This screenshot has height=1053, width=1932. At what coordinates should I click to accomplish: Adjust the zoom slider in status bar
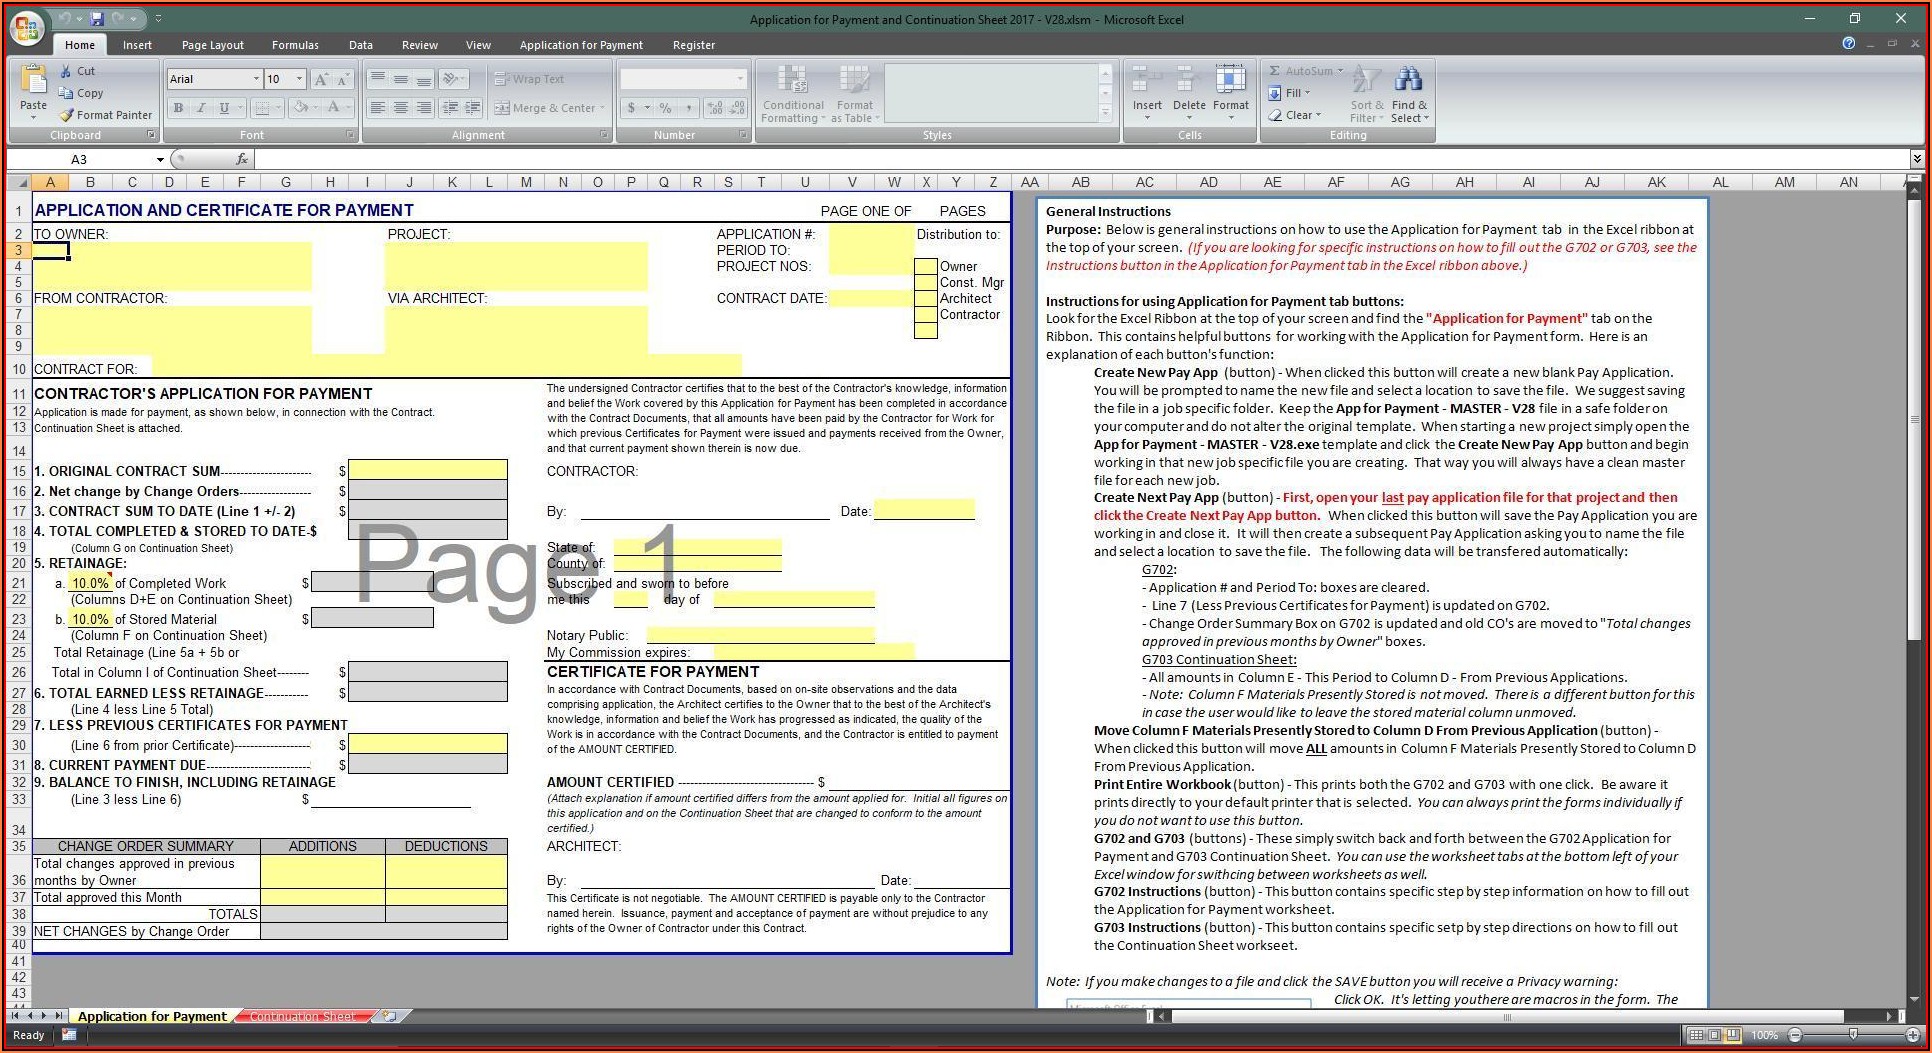(1852, 1035)
